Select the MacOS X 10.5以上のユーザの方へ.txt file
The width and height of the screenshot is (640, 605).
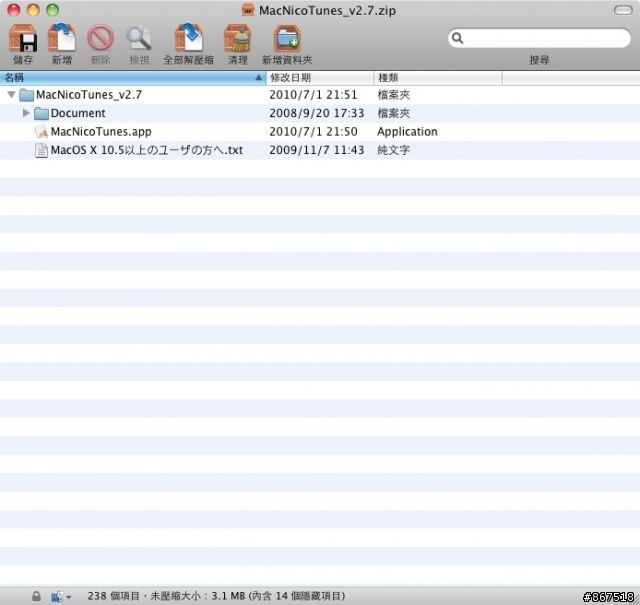(320, 150)
